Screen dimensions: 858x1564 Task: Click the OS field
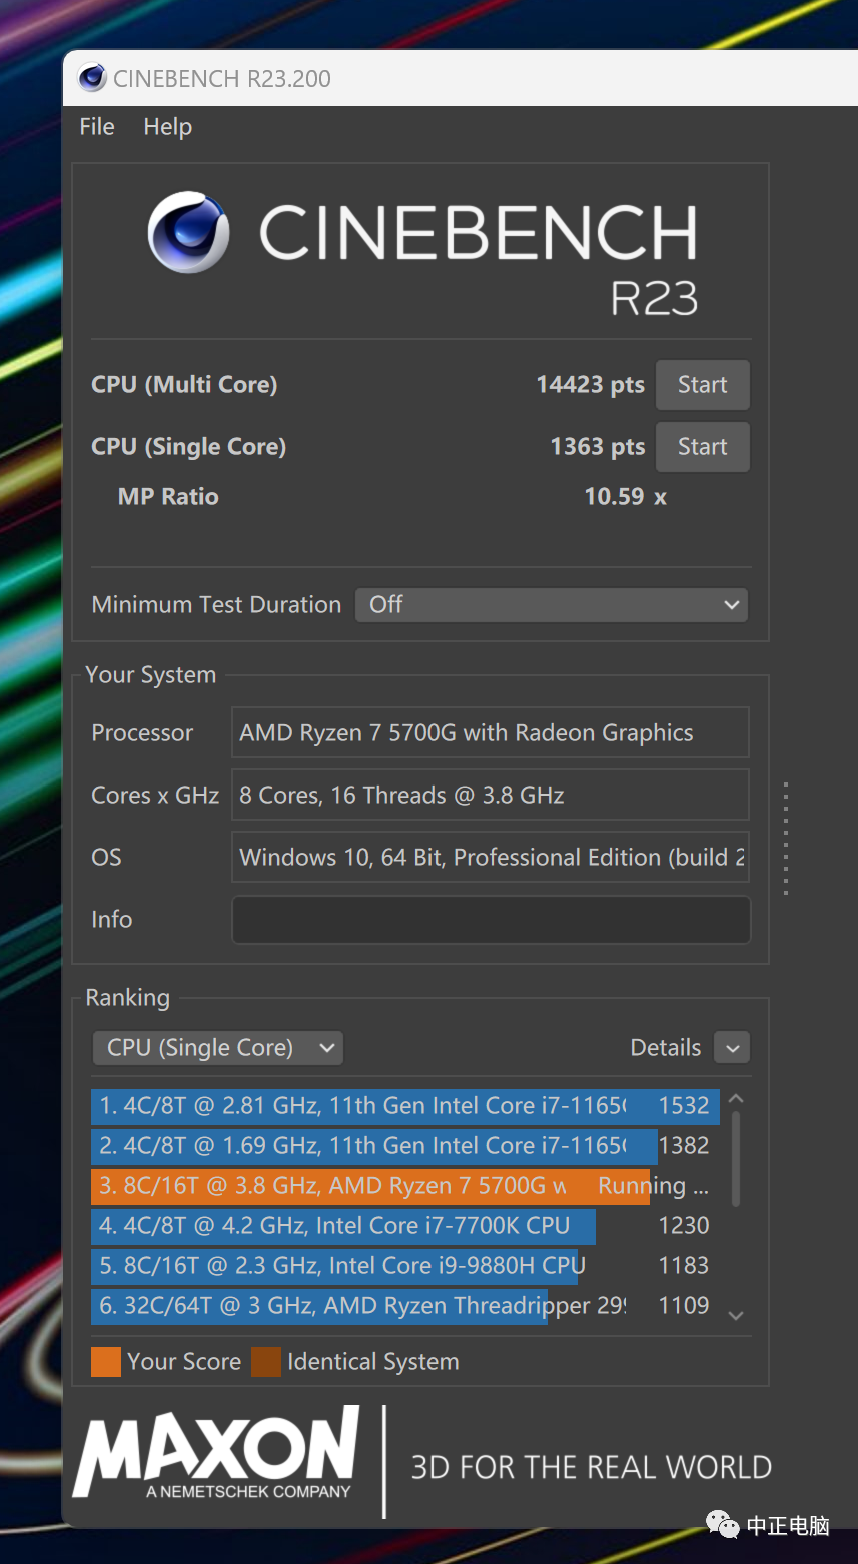pos(490,858)
